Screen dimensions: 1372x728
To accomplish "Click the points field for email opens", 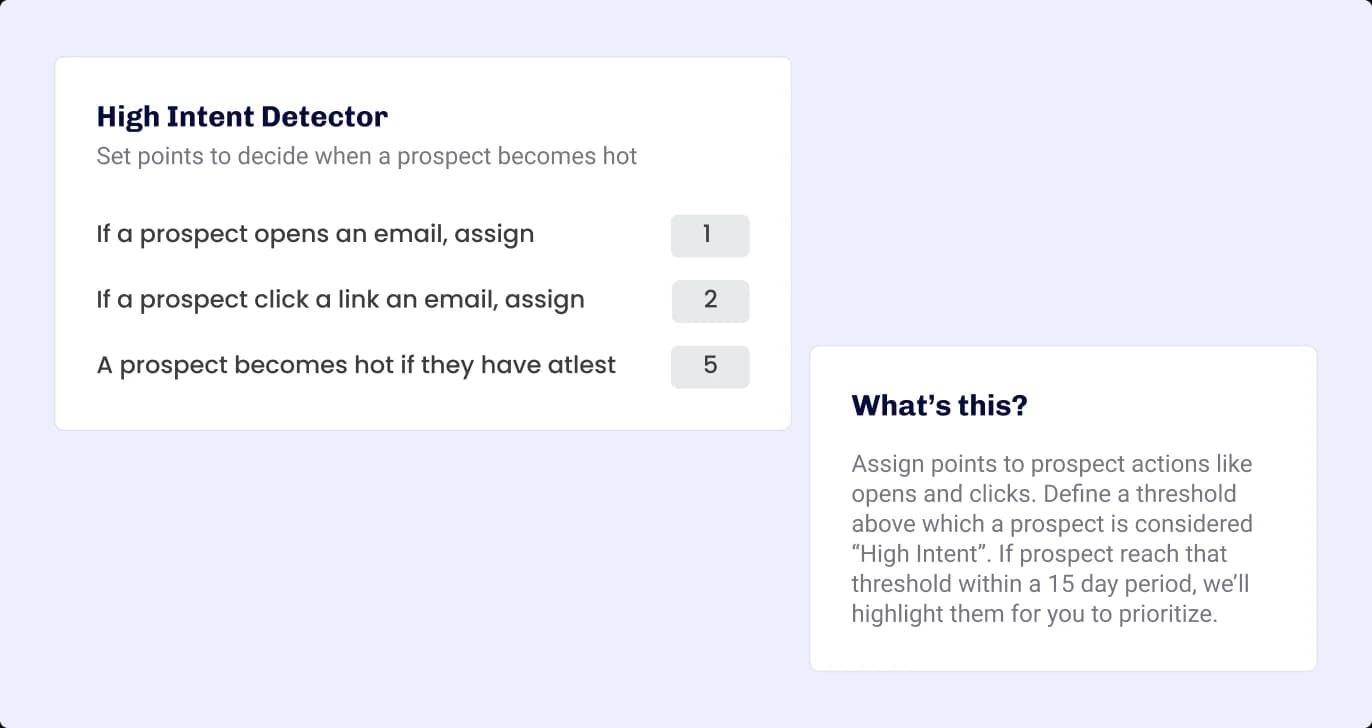I will [710, 236].
